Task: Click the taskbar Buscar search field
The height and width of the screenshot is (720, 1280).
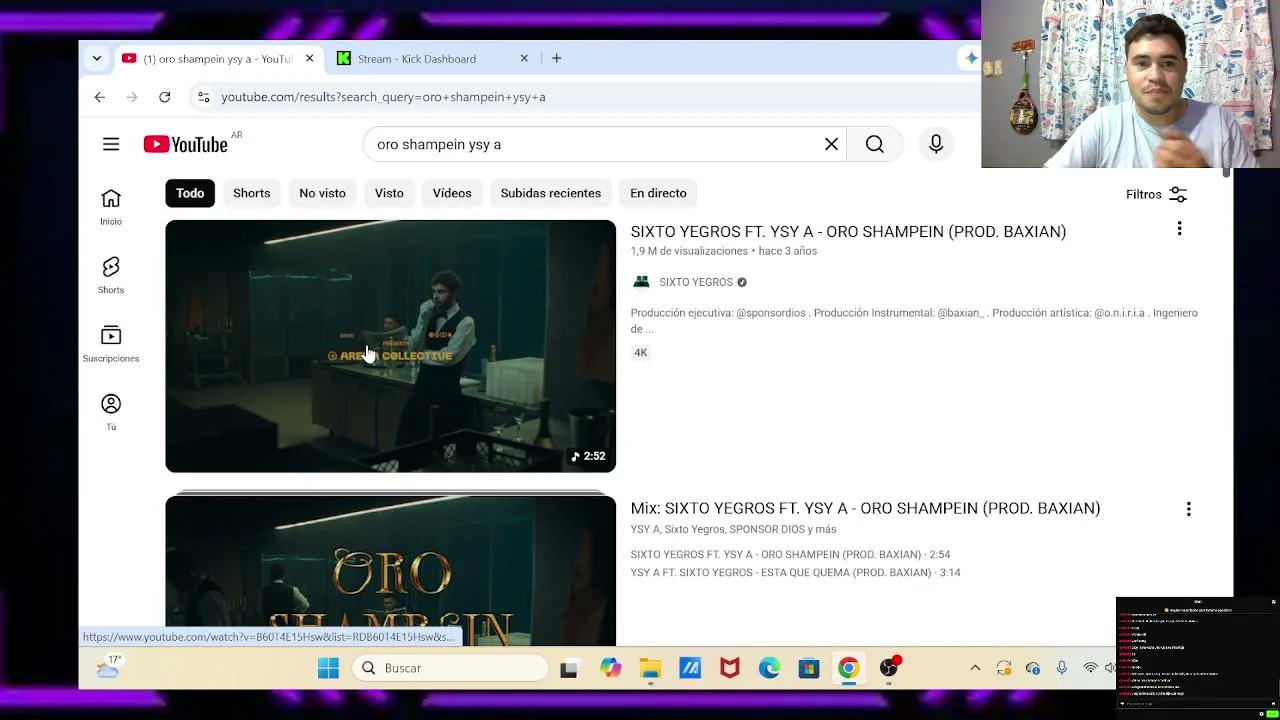Action: click(450, 668)
